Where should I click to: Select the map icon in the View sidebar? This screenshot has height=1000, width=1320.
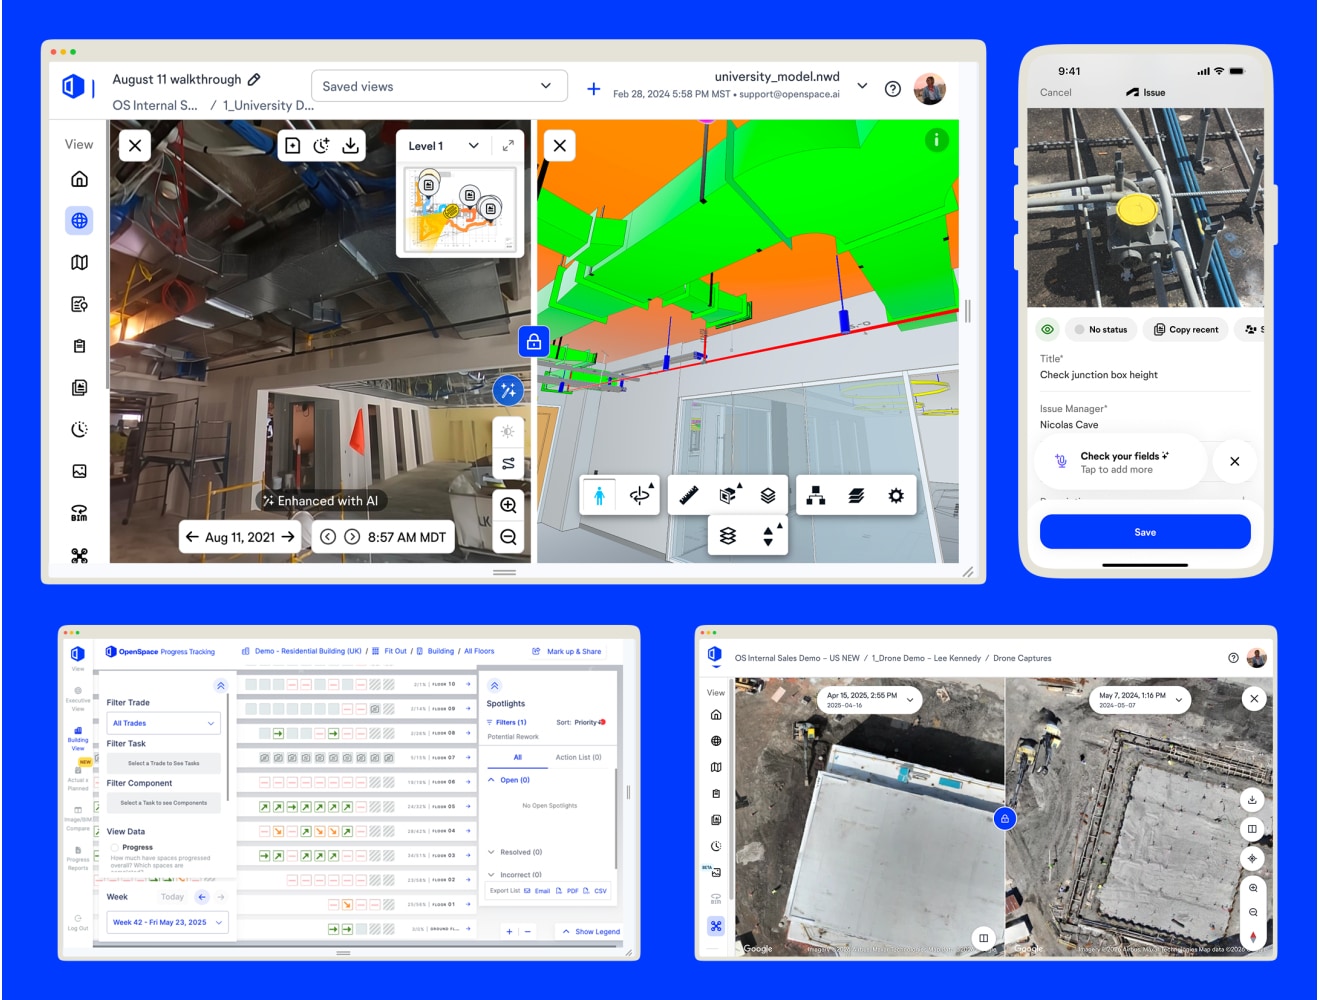(78, 262)
